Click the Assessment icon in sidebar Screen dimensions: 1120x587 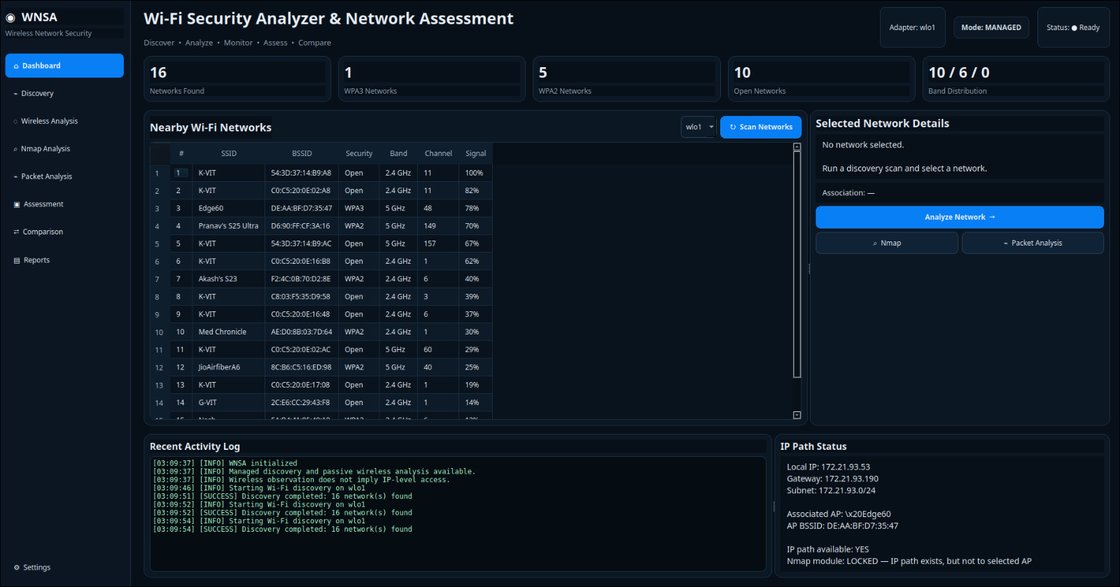[x=16, y=204]
